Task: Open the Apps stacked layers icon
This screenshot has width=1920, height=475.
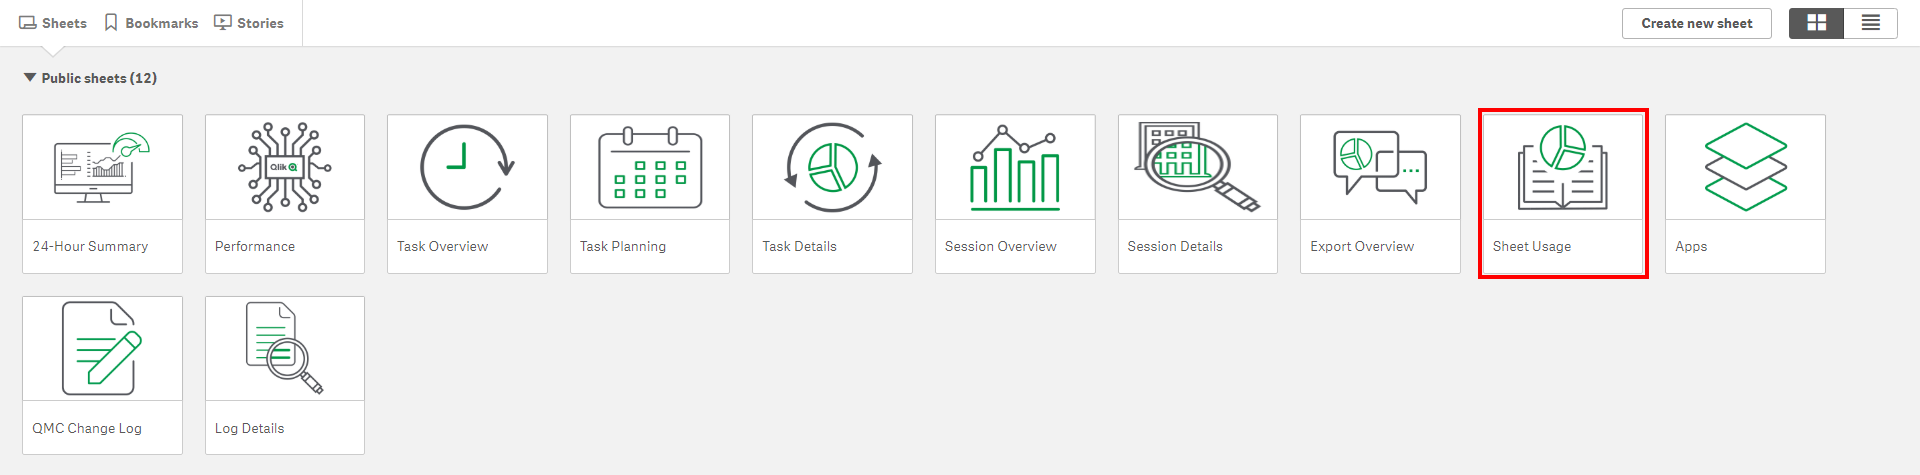Action: tap(1745, 168)
